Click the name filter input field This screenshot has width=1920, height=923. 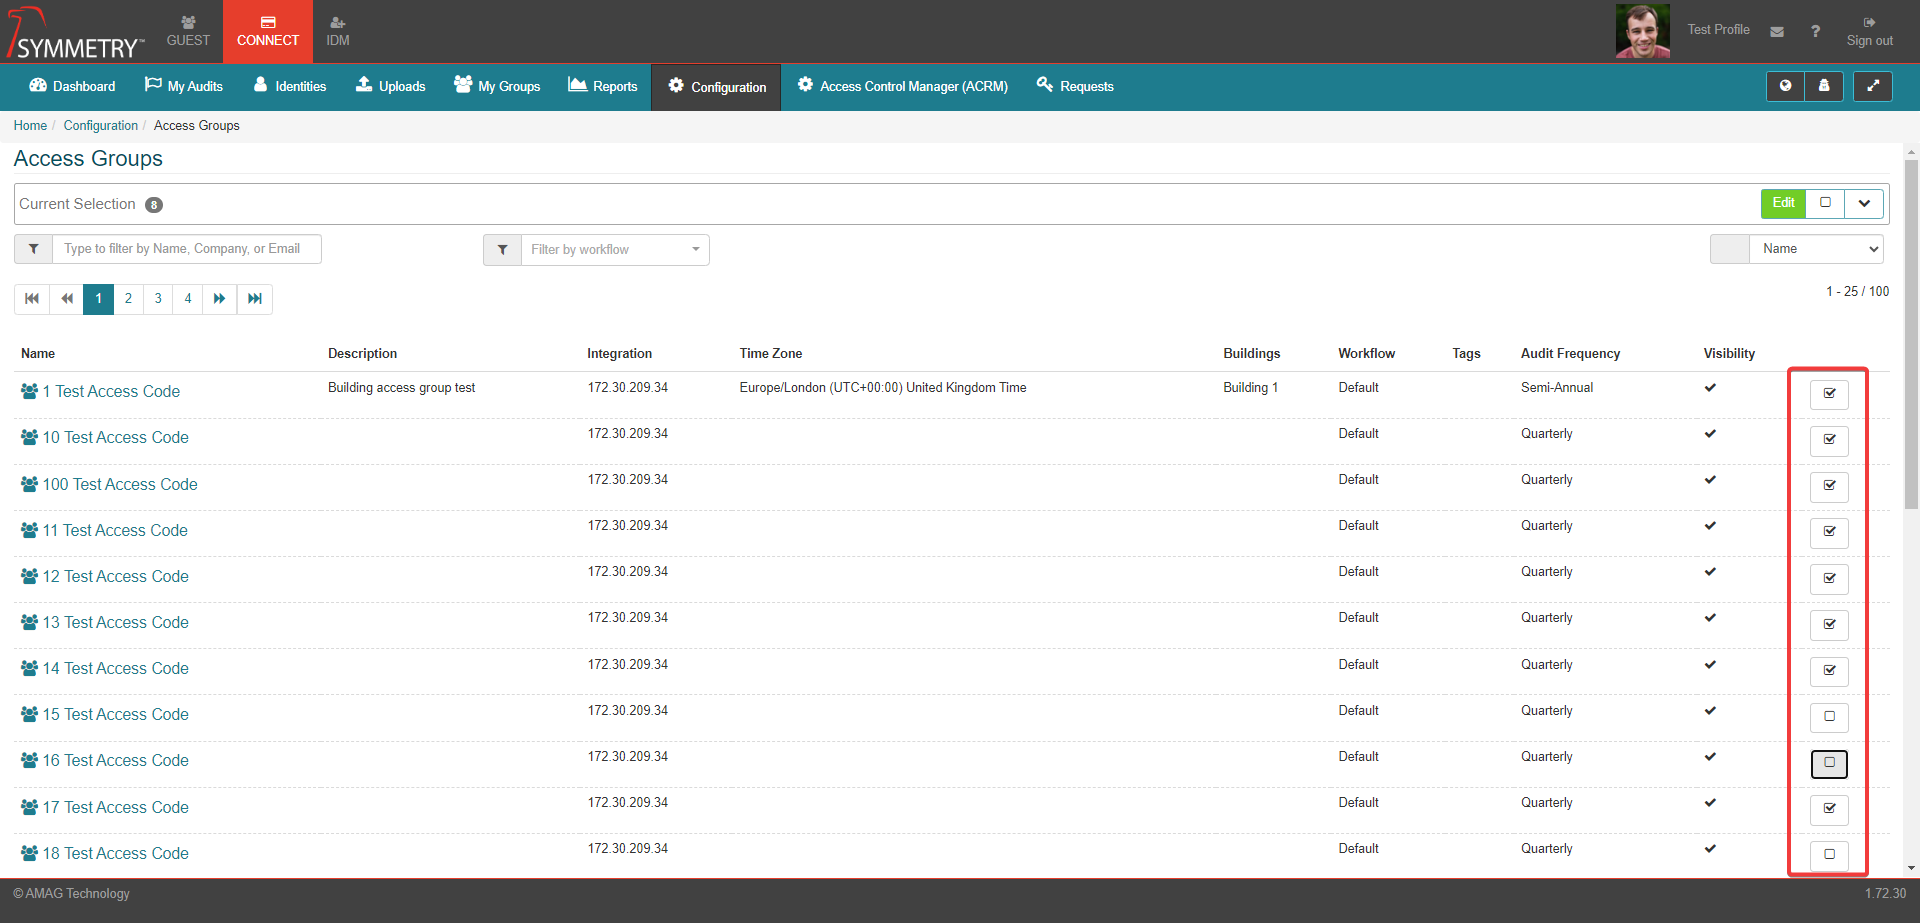coord(187,249)
